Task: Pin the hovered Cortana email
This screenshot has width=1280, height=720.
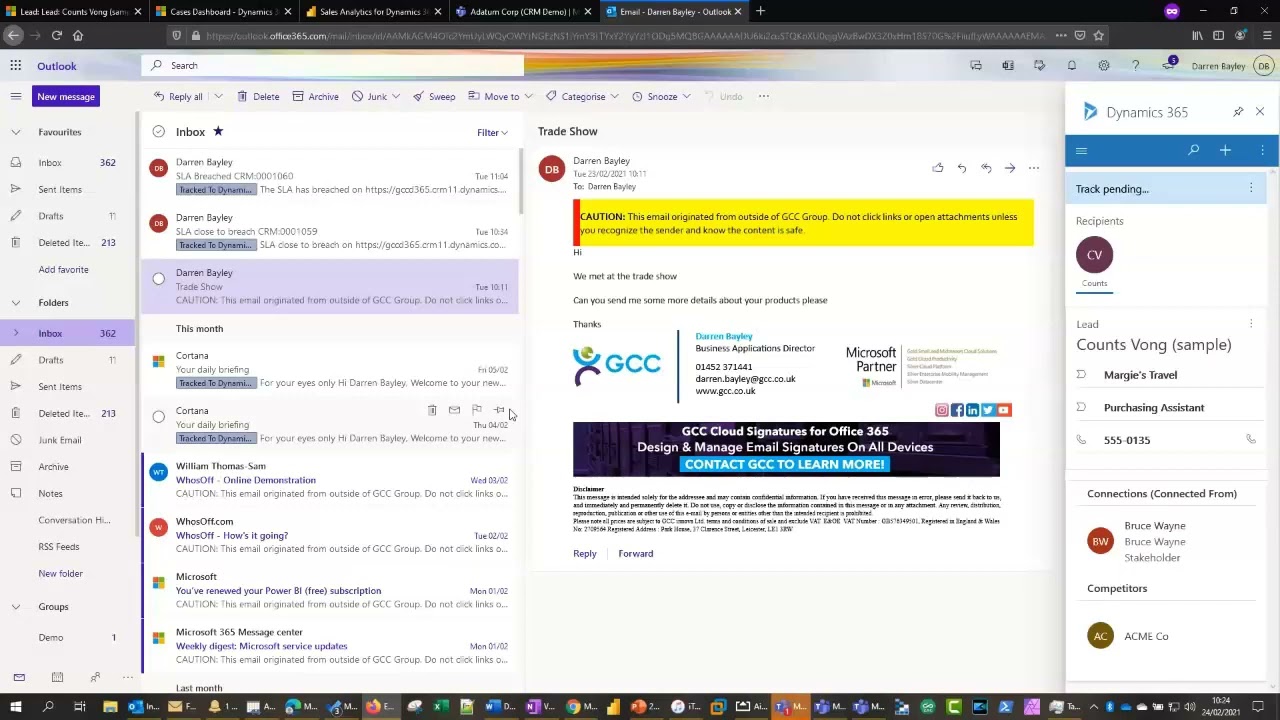Action: click(498, 410)
